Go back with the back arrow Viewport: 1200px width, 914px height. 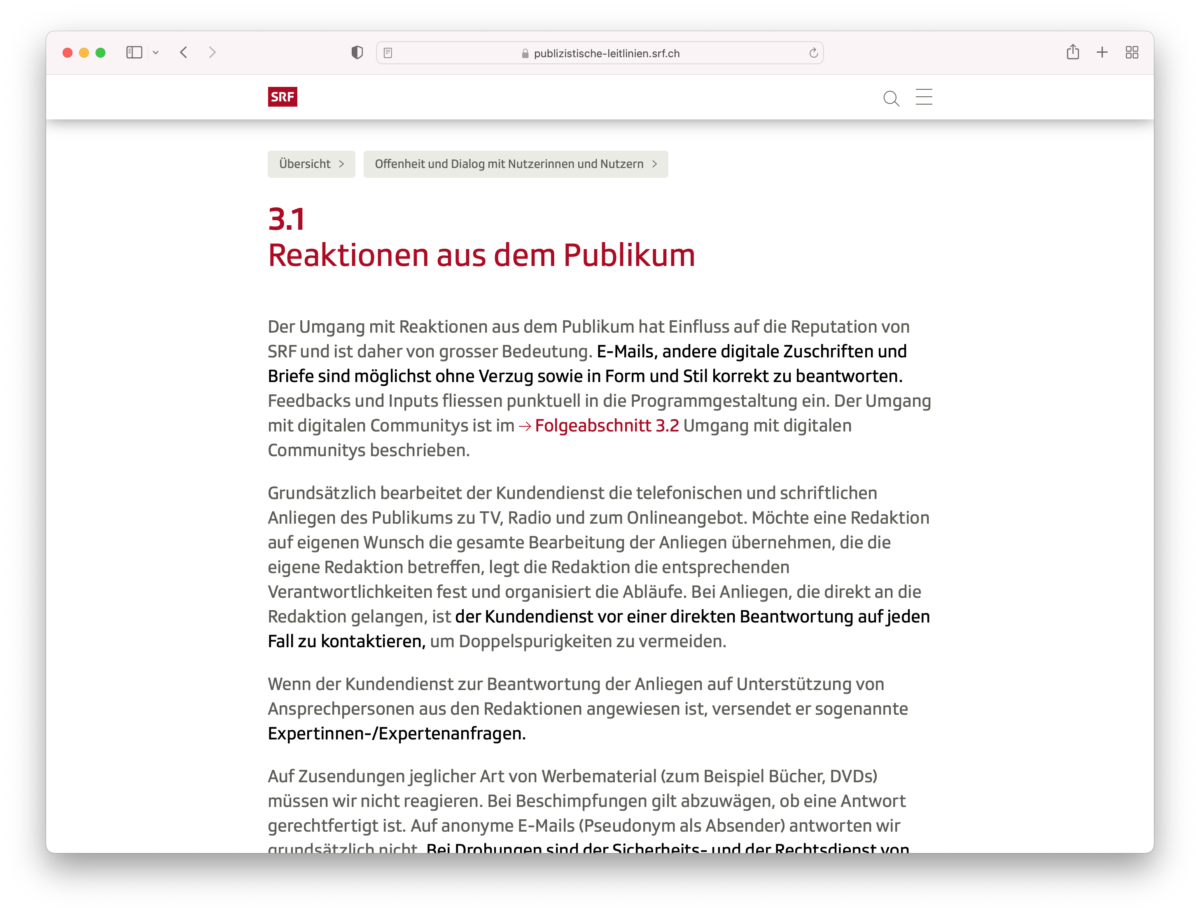pos(184,53)
